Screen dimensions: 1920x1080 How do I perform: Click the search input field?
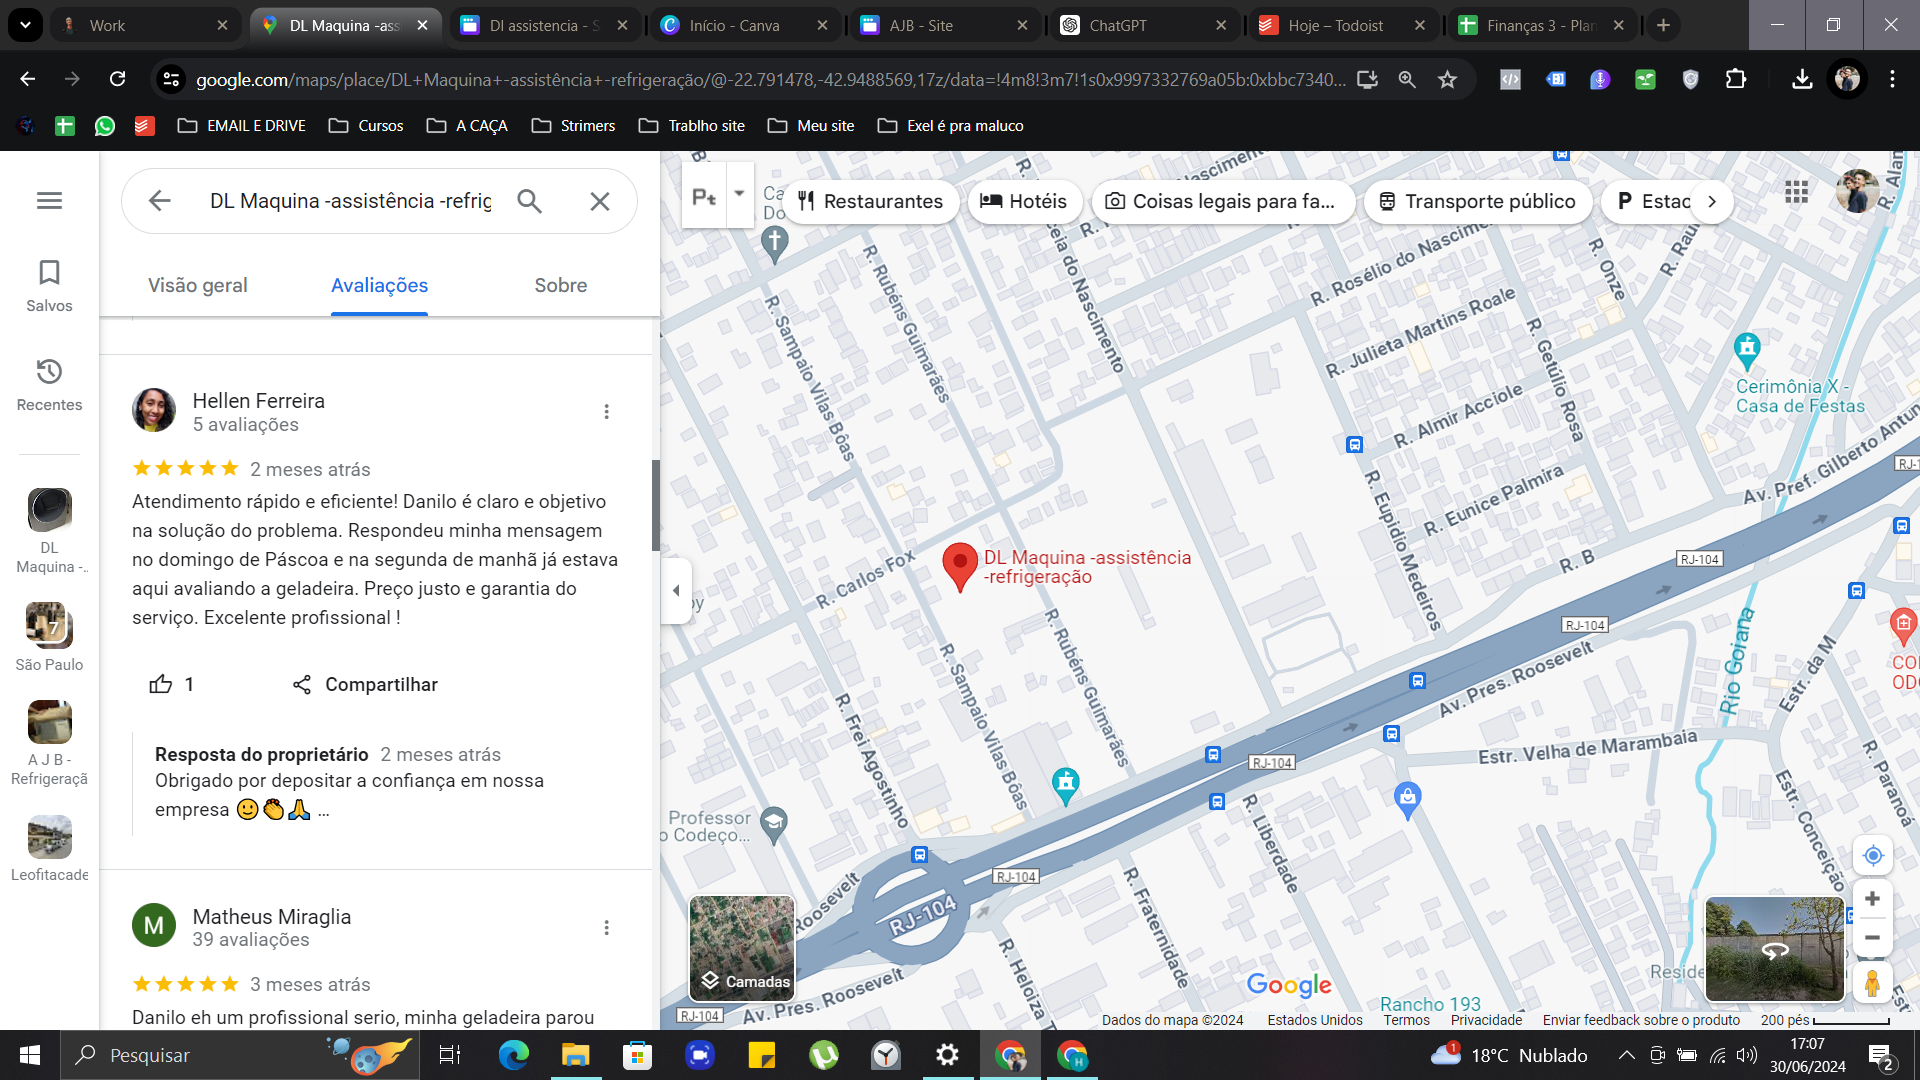click(x=351, y=201)
